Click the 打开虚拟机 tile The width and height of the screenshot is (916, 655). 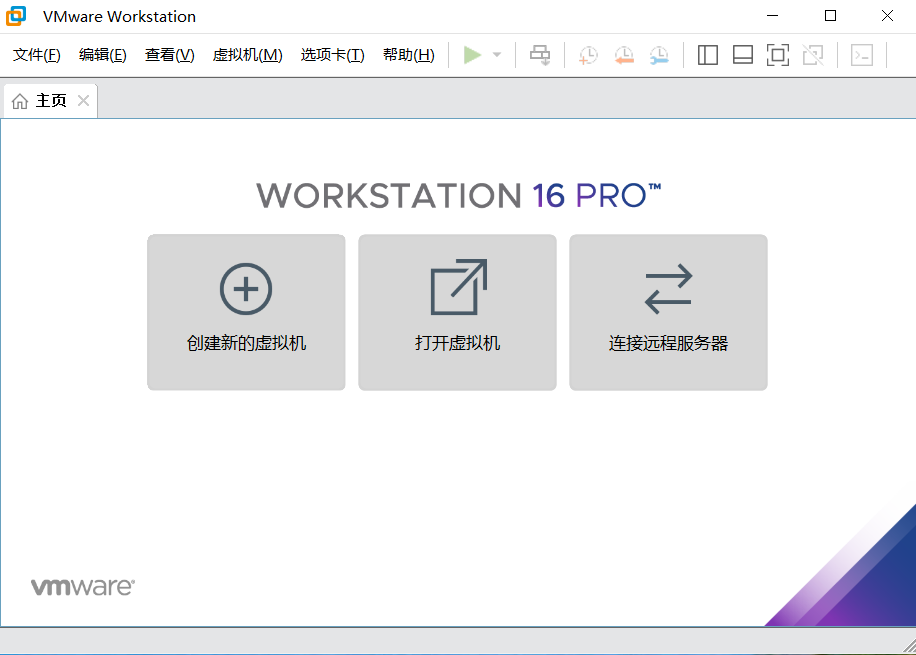[x=457, y=312]
